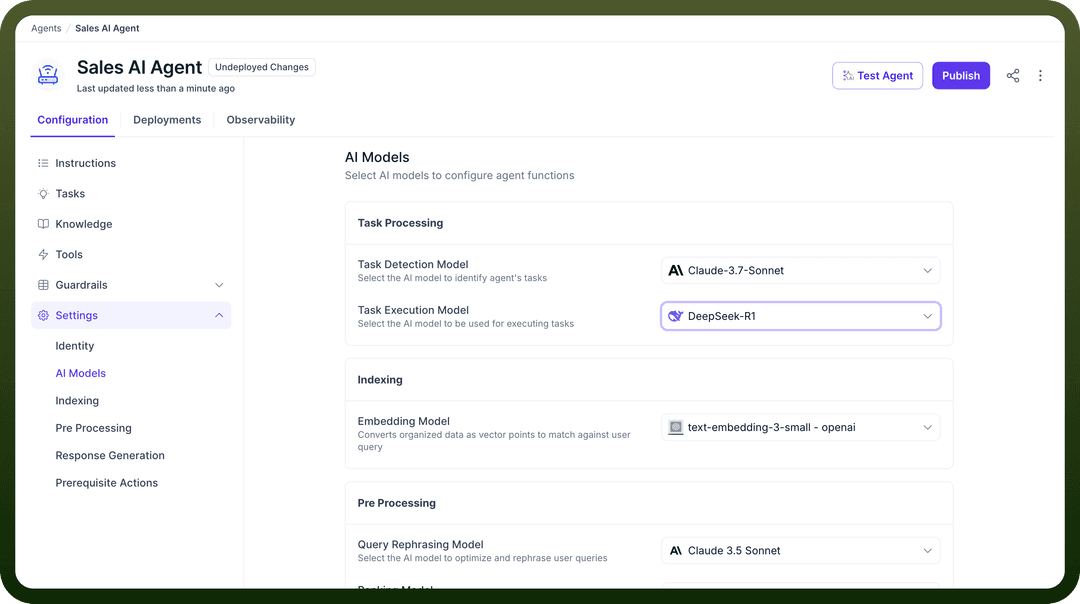The height and width of the screenshot is (604, 1080).
Task: Open Knowledge in the sidebar
Action: point(131,224)
